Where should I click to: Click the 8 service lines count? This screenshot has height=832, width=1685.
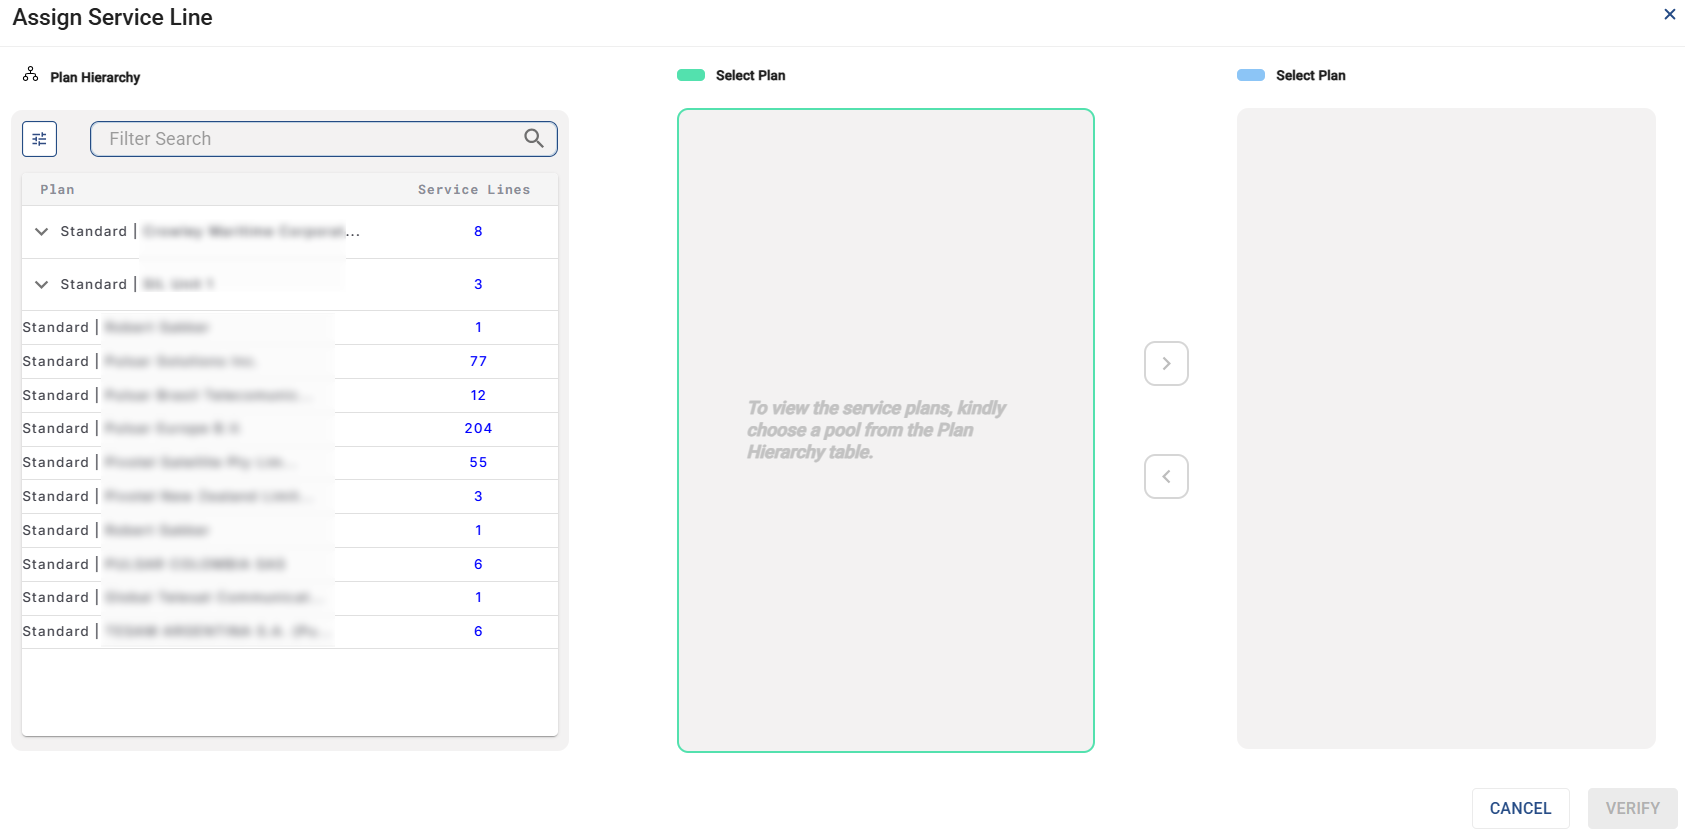click(x=478, y=232)
